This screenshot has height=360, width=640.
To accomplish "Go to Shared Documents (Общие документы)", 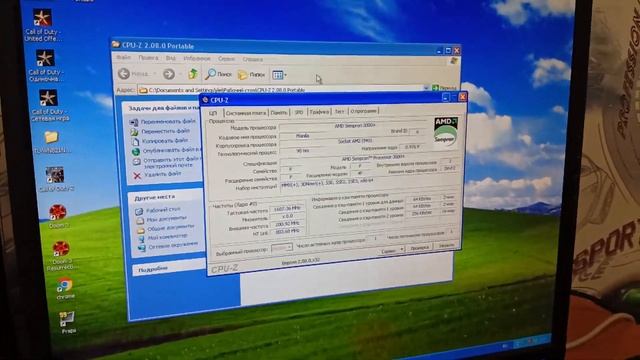I will pos(170,227).
